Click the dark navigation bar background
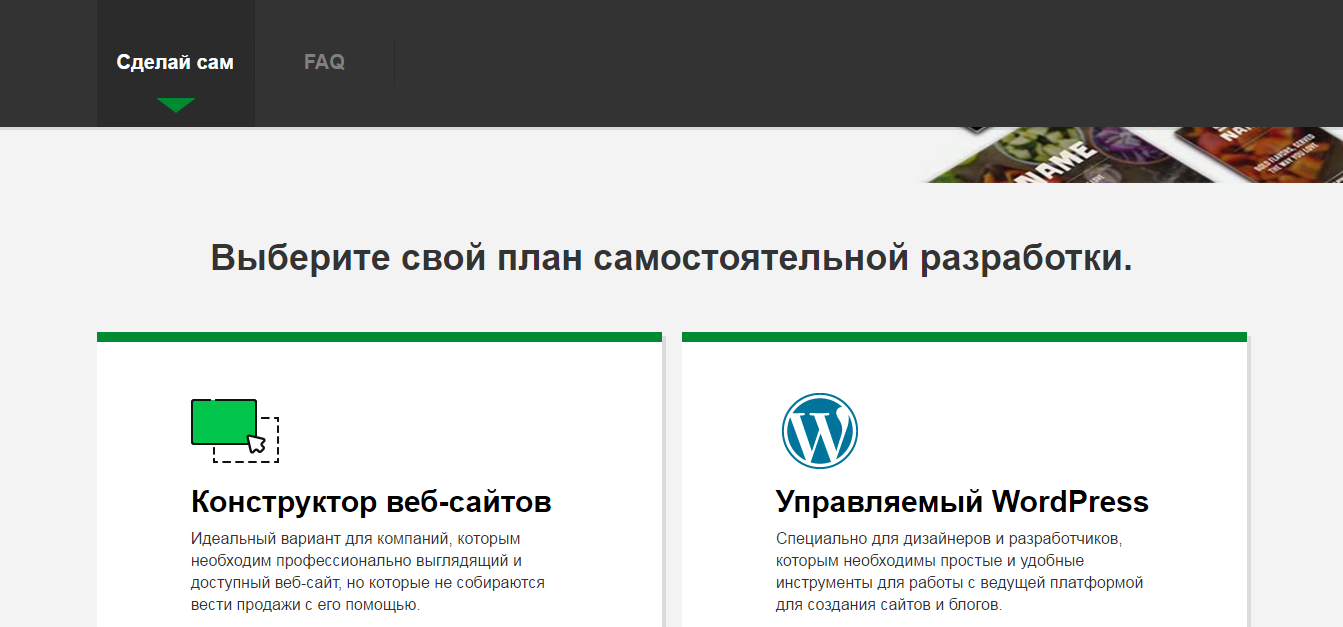The image size is (1343, 627). [700, 61]
